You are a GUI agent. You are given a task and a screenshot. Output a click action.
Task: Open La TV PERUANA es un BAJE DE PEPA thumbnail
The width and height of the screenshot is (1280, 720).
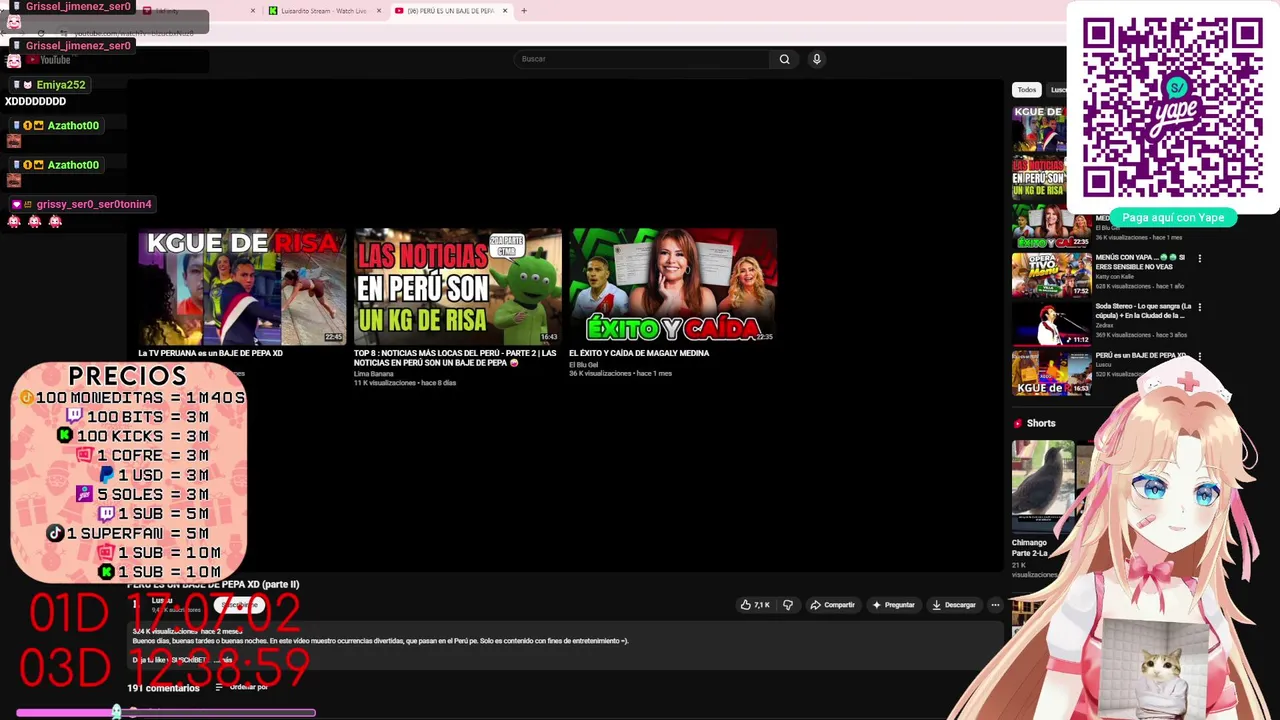[x=242, y=287]
